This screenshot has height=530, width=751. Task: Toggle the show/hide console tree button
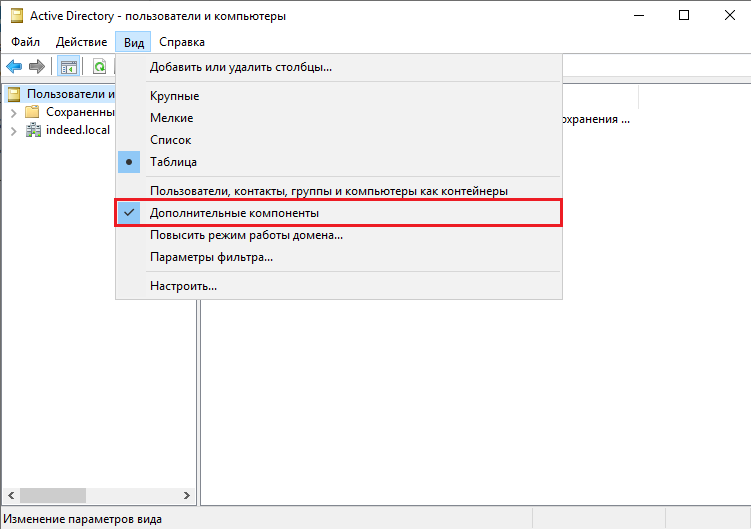coord(68,67)
